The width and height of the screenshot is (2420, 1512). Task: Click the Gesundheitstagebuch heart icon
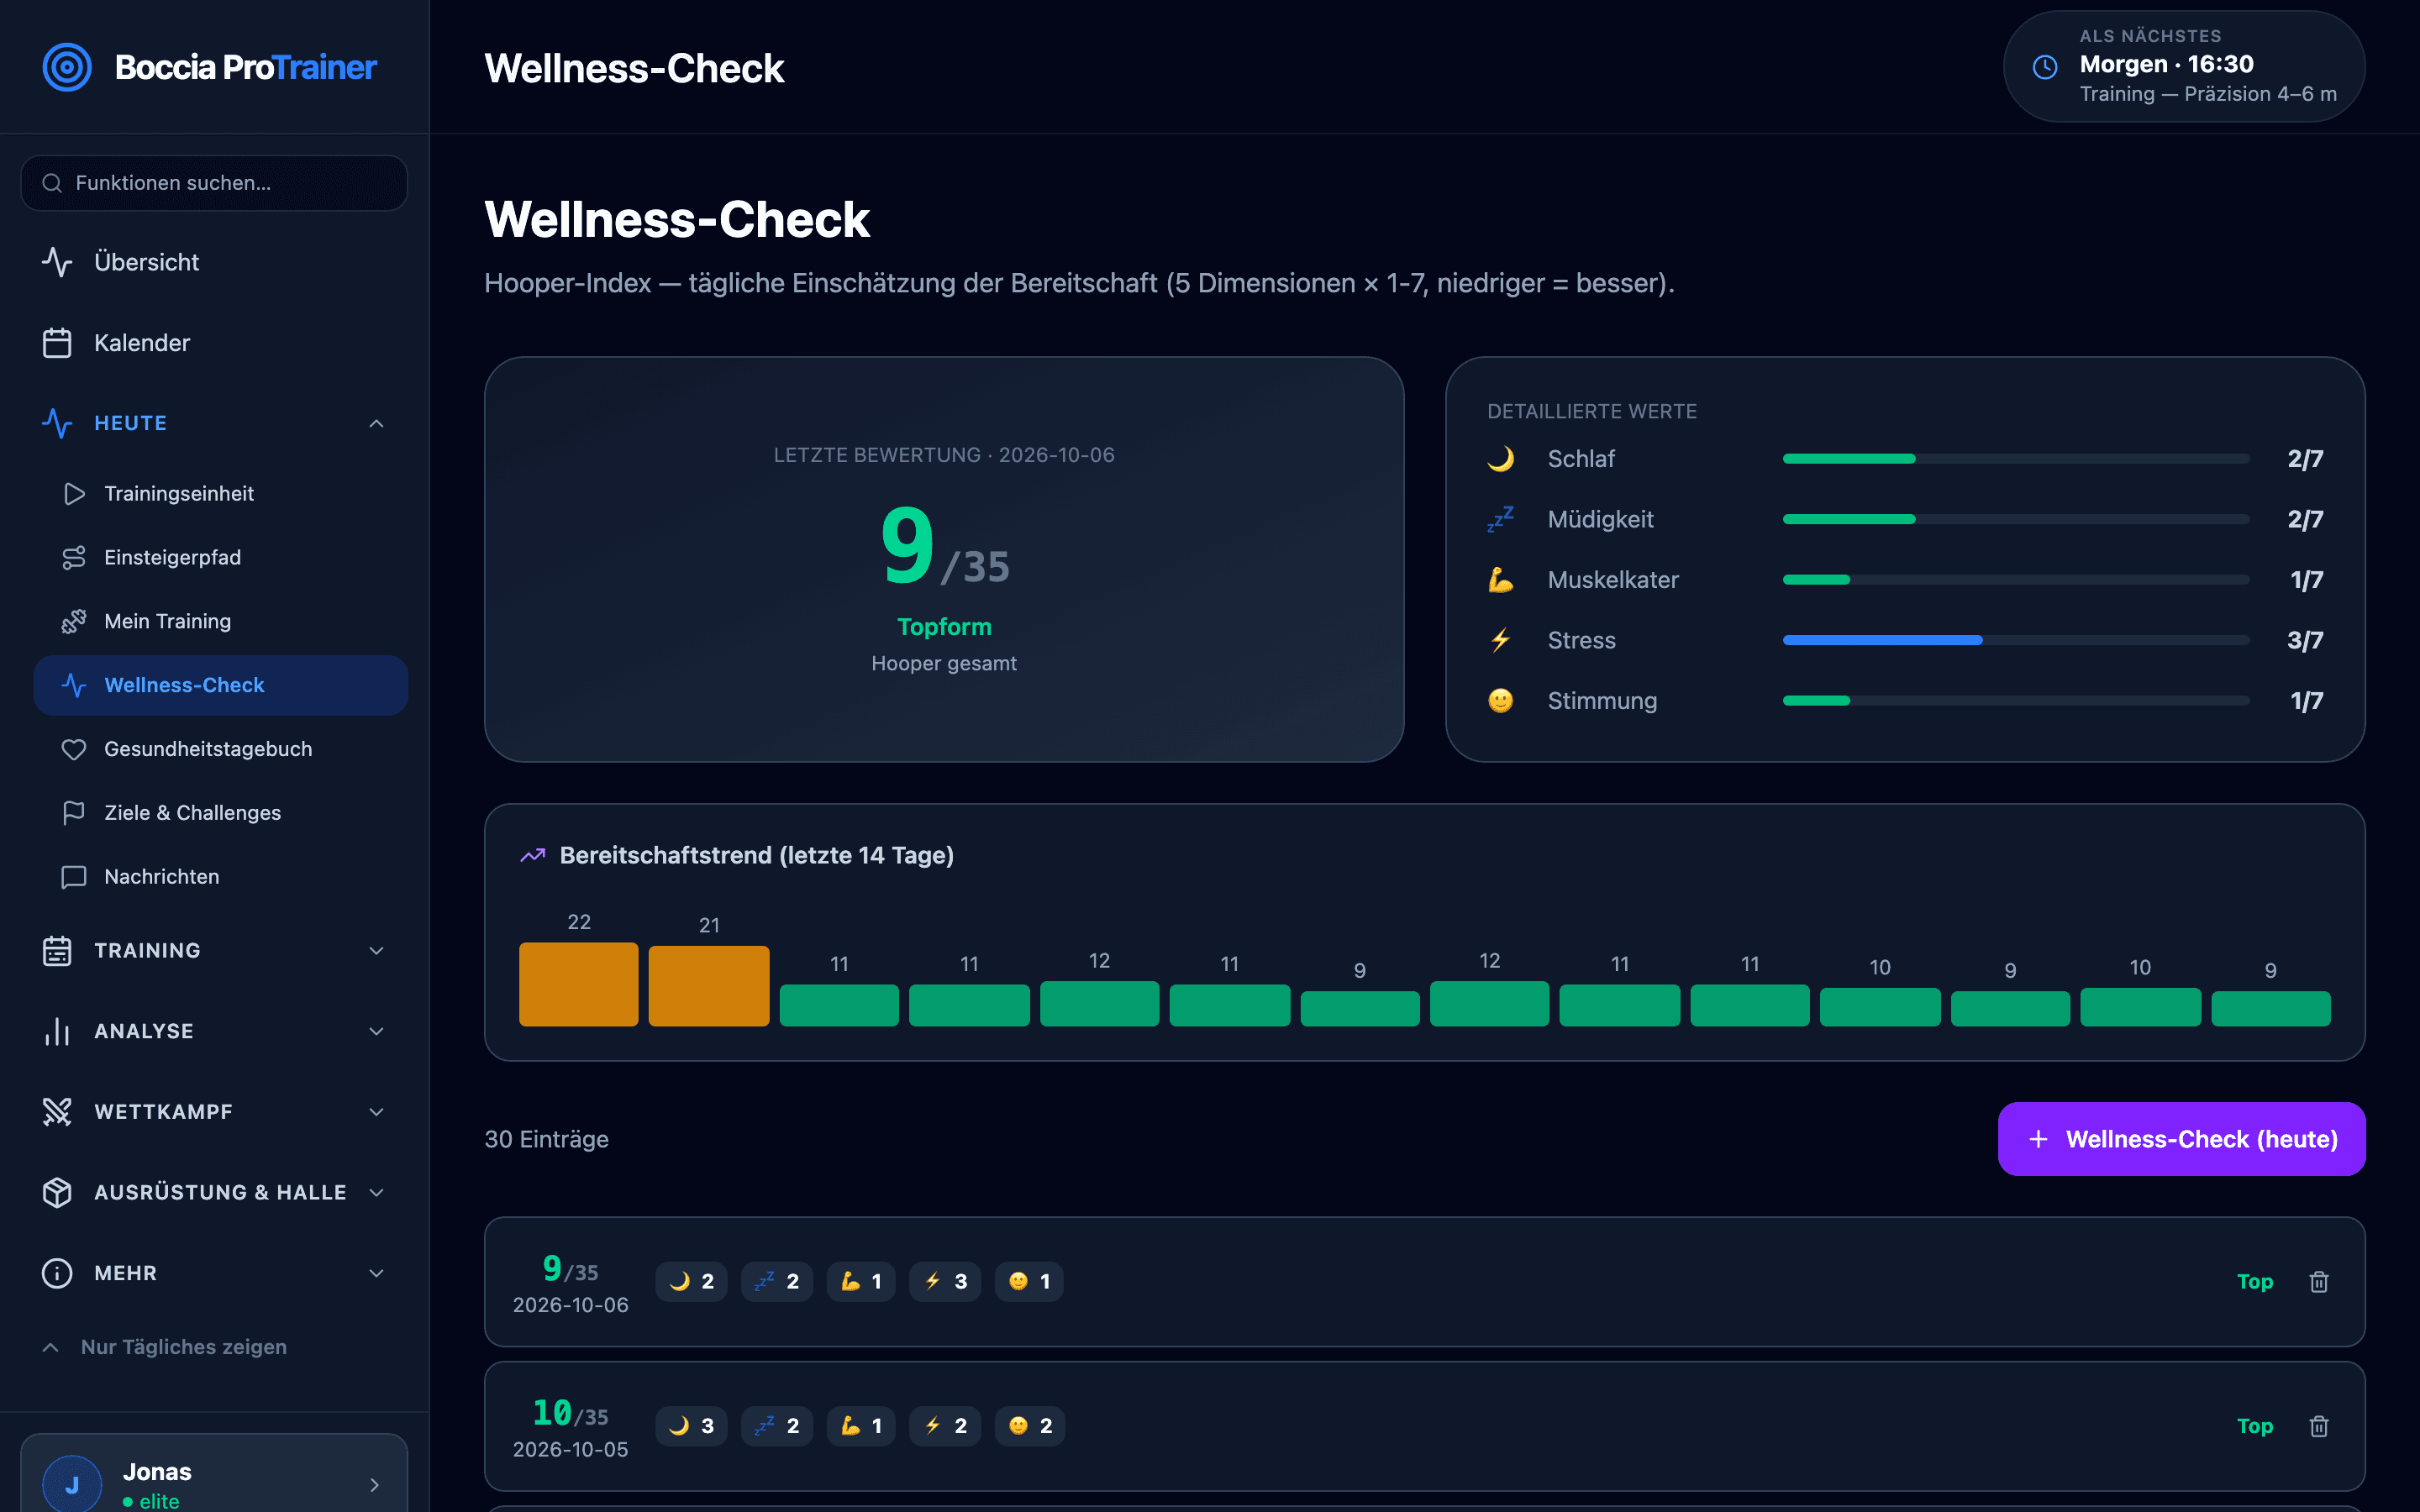tap(74, 749)
